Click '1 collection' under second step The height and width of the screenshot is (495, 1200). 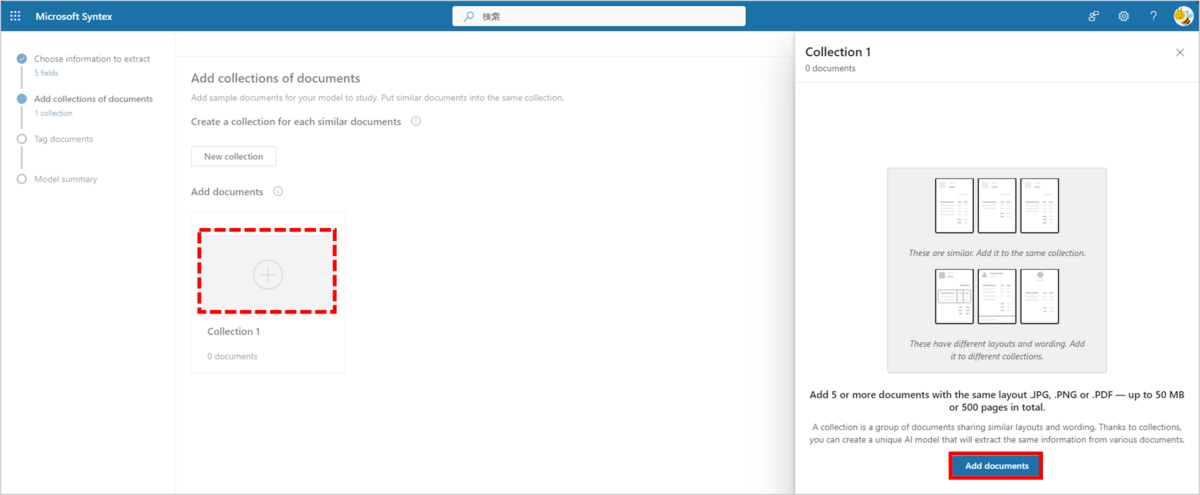(x=53, y=113)
